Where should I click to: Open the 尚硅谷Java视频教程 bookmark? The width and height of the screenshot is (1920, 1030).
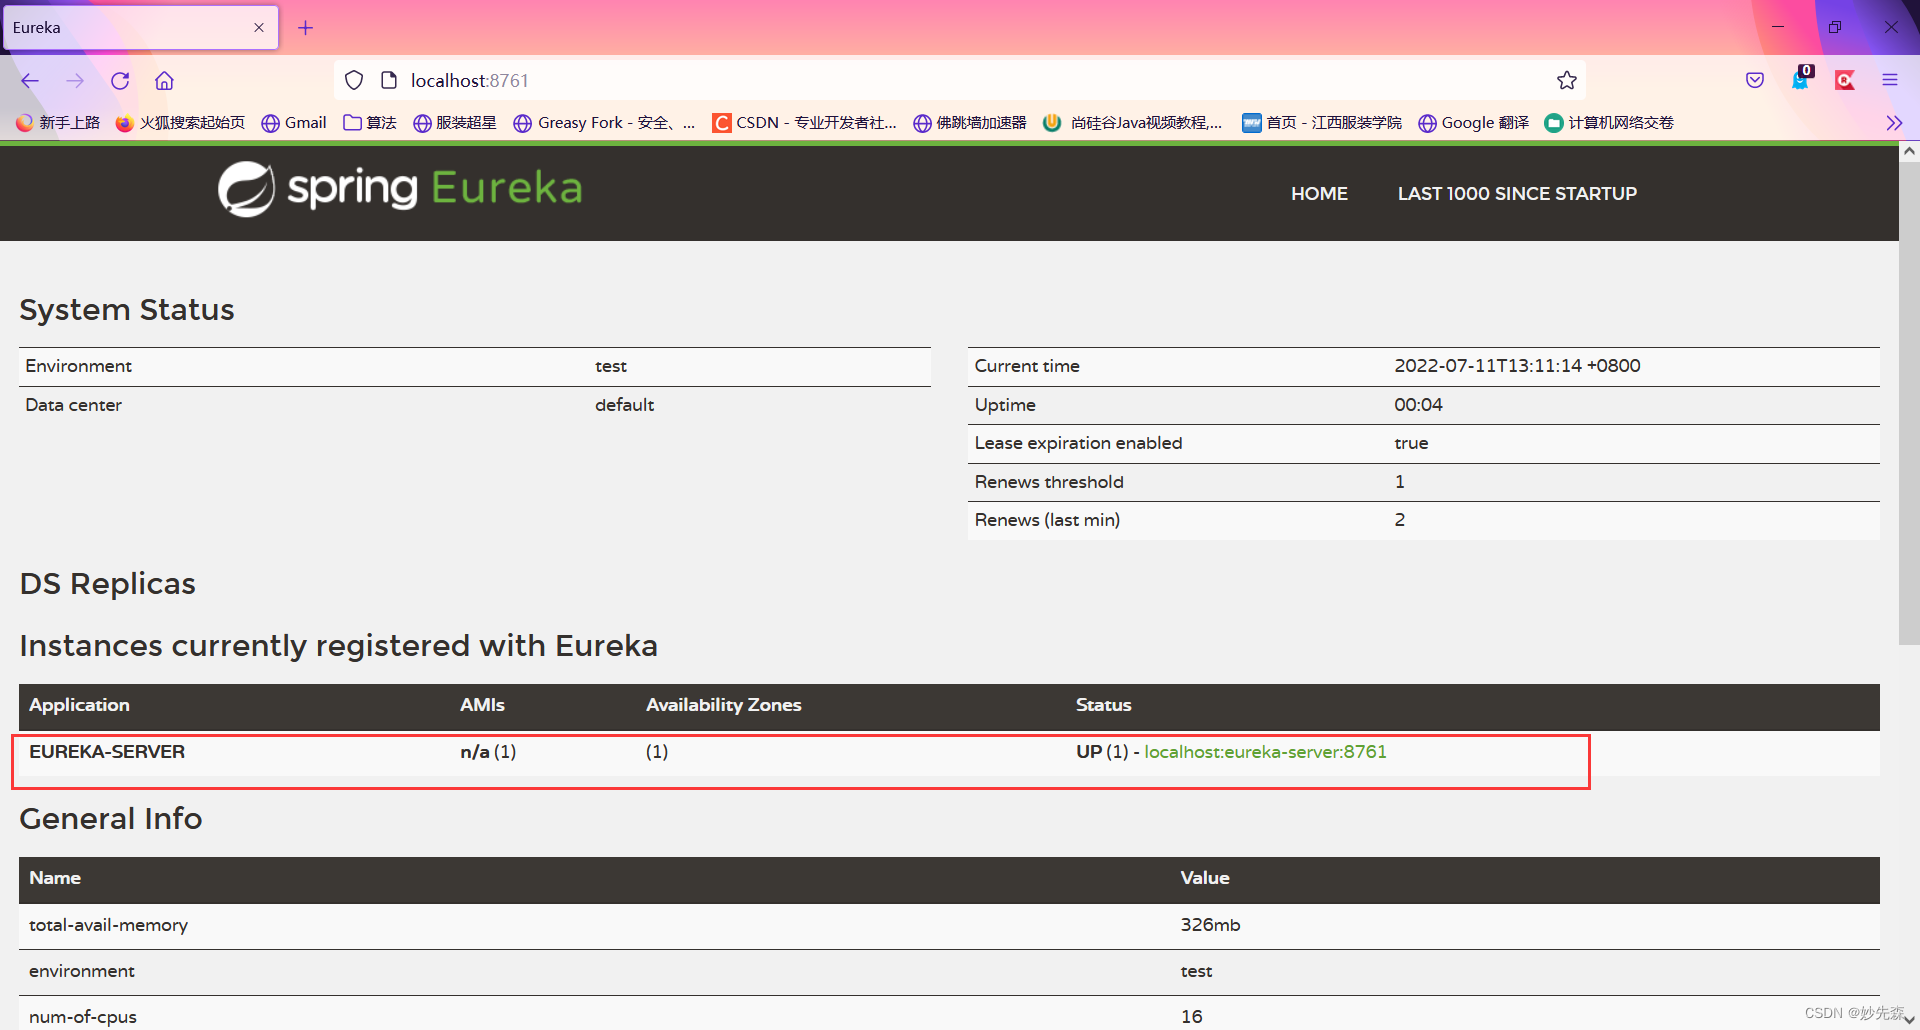point(1133,123)
